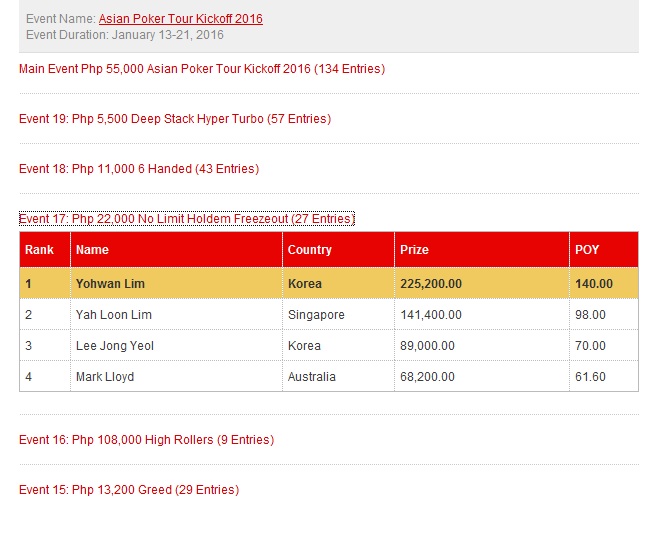
Task: Select winner Yohwan Lim's name cell
Action: [110, 284]
